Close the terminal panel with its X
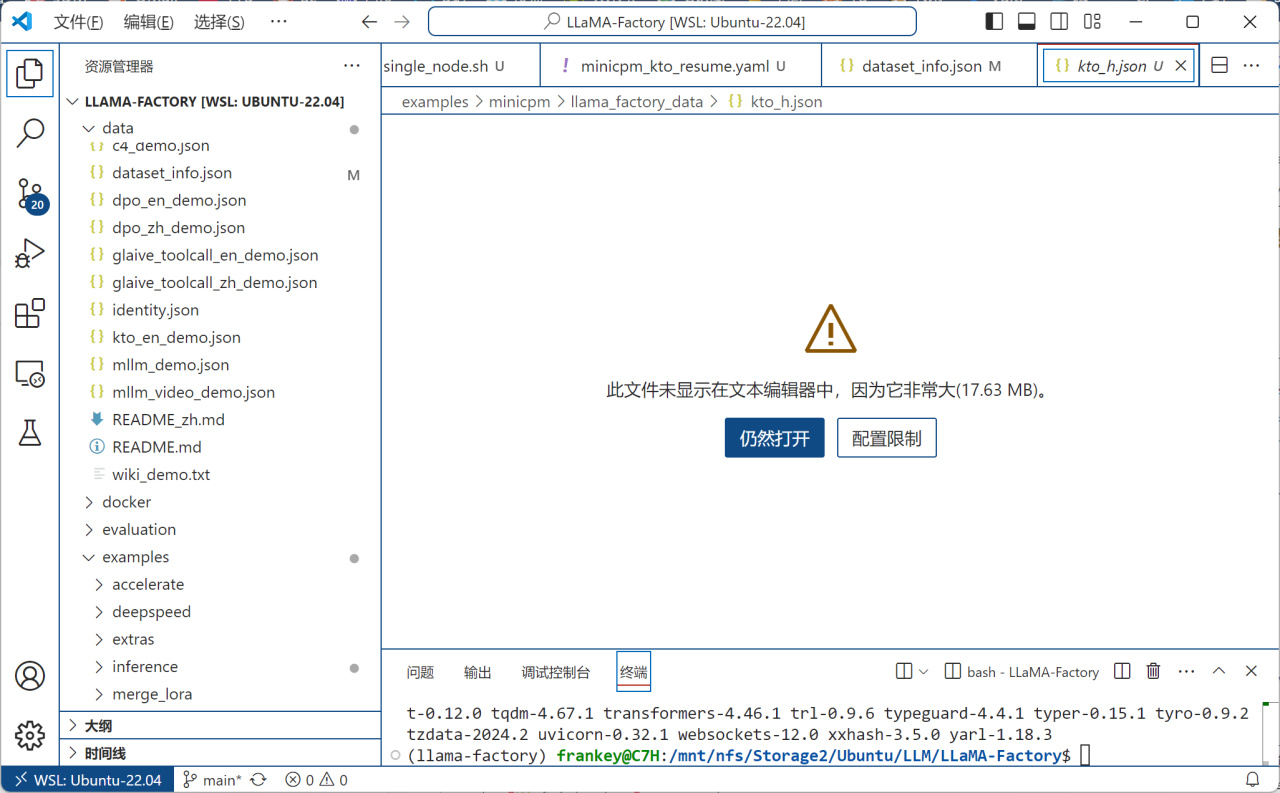Screen dimensions: 1280x793 (1251, 672)
